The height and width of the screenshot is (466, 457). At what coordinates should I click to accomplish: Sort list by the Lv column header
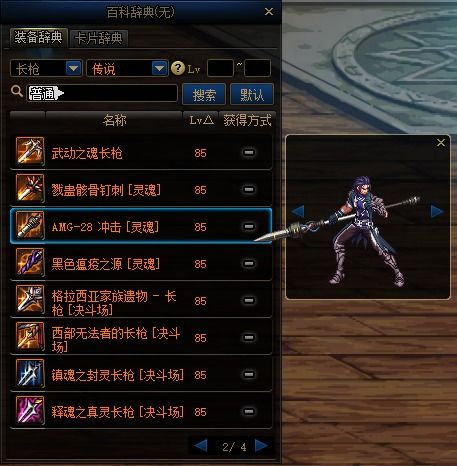pos(201,120)
